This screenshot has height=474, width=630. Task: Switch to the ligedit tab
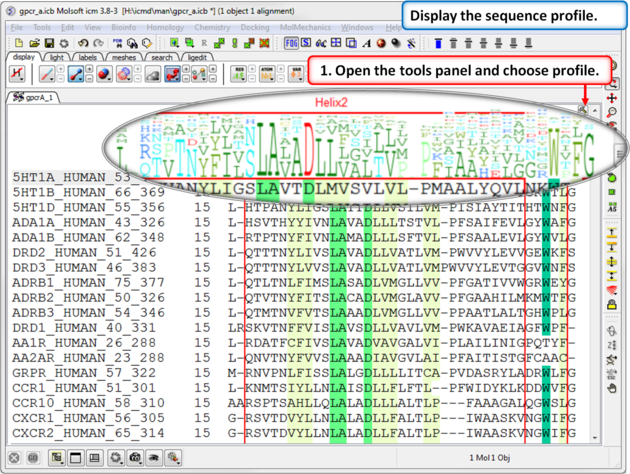point(198,57)
